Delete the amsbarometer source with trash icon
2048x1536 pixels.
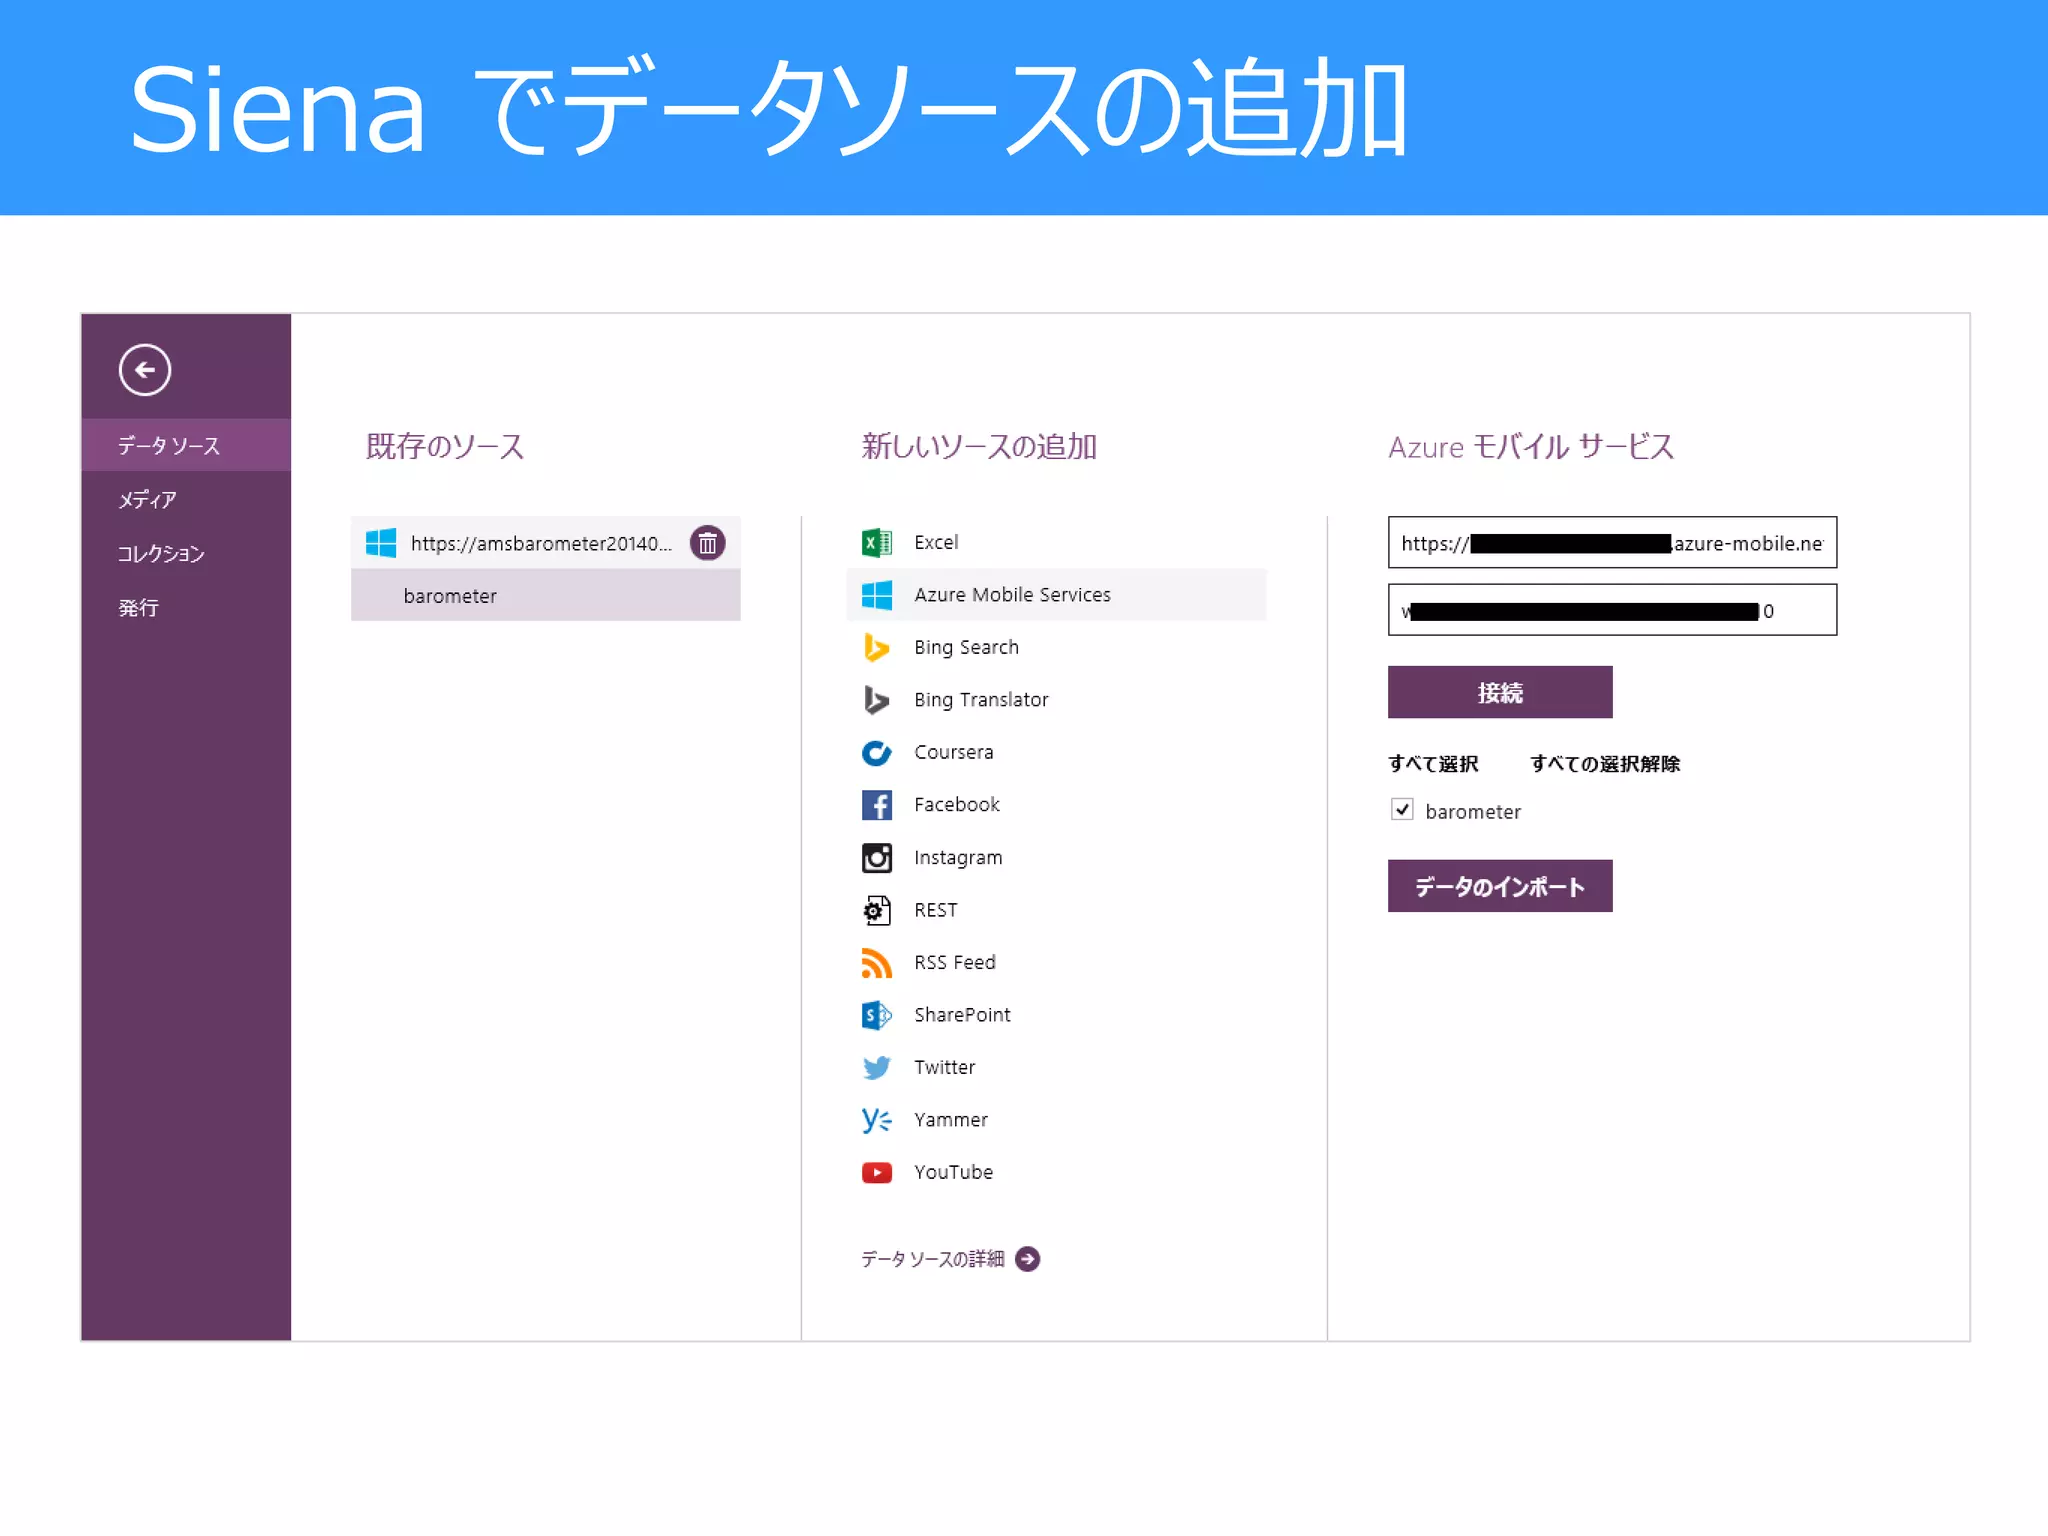(708, 543)
